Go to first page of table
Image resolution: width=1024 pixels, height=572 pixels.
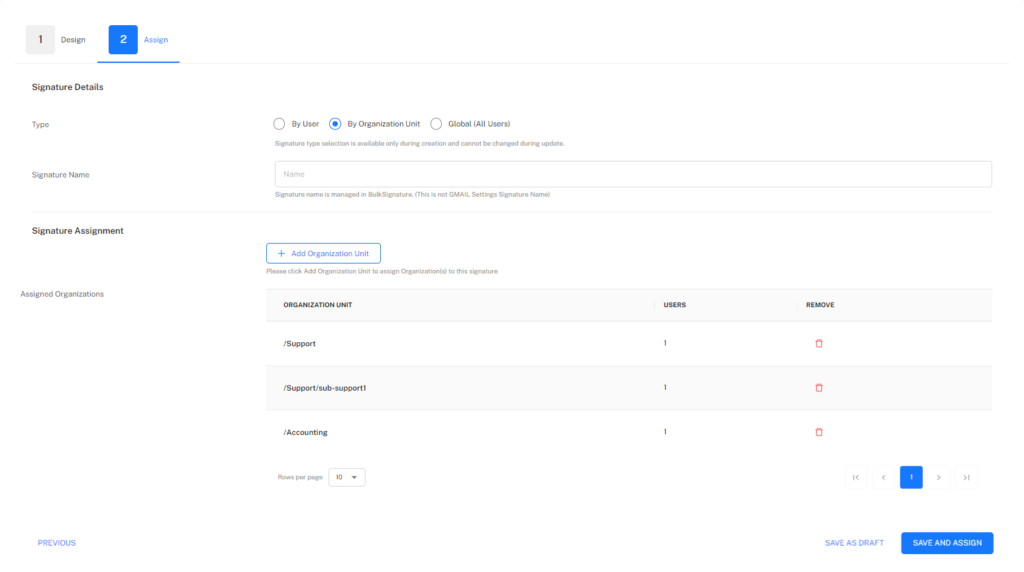point(856,477)
